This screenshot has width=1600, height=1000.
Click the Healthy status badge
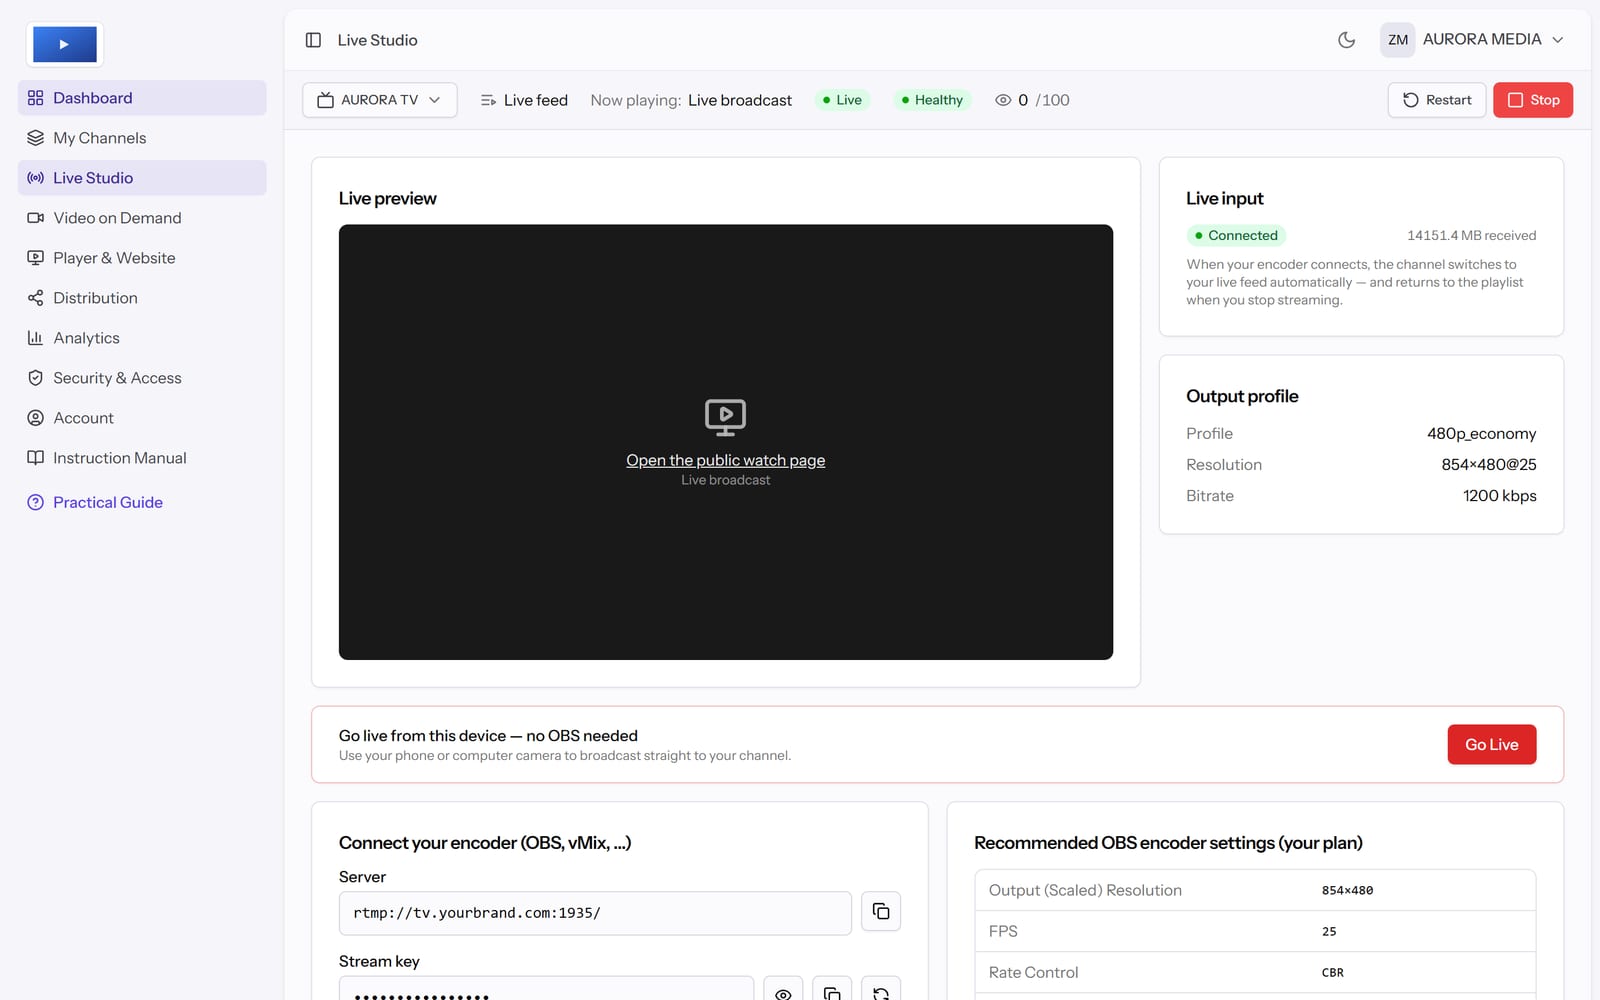(x=932, y=100)
